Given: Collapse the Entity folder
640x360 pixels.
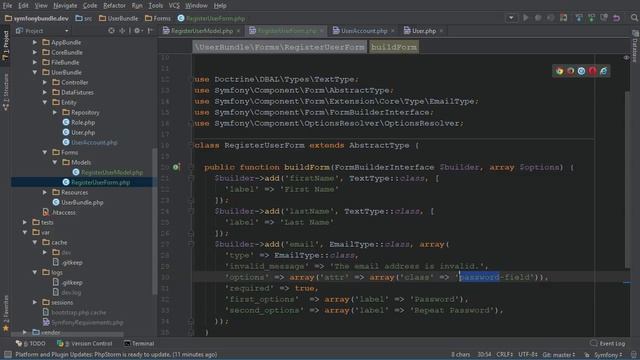Looking at the screenshot, I should click(45, 102).
